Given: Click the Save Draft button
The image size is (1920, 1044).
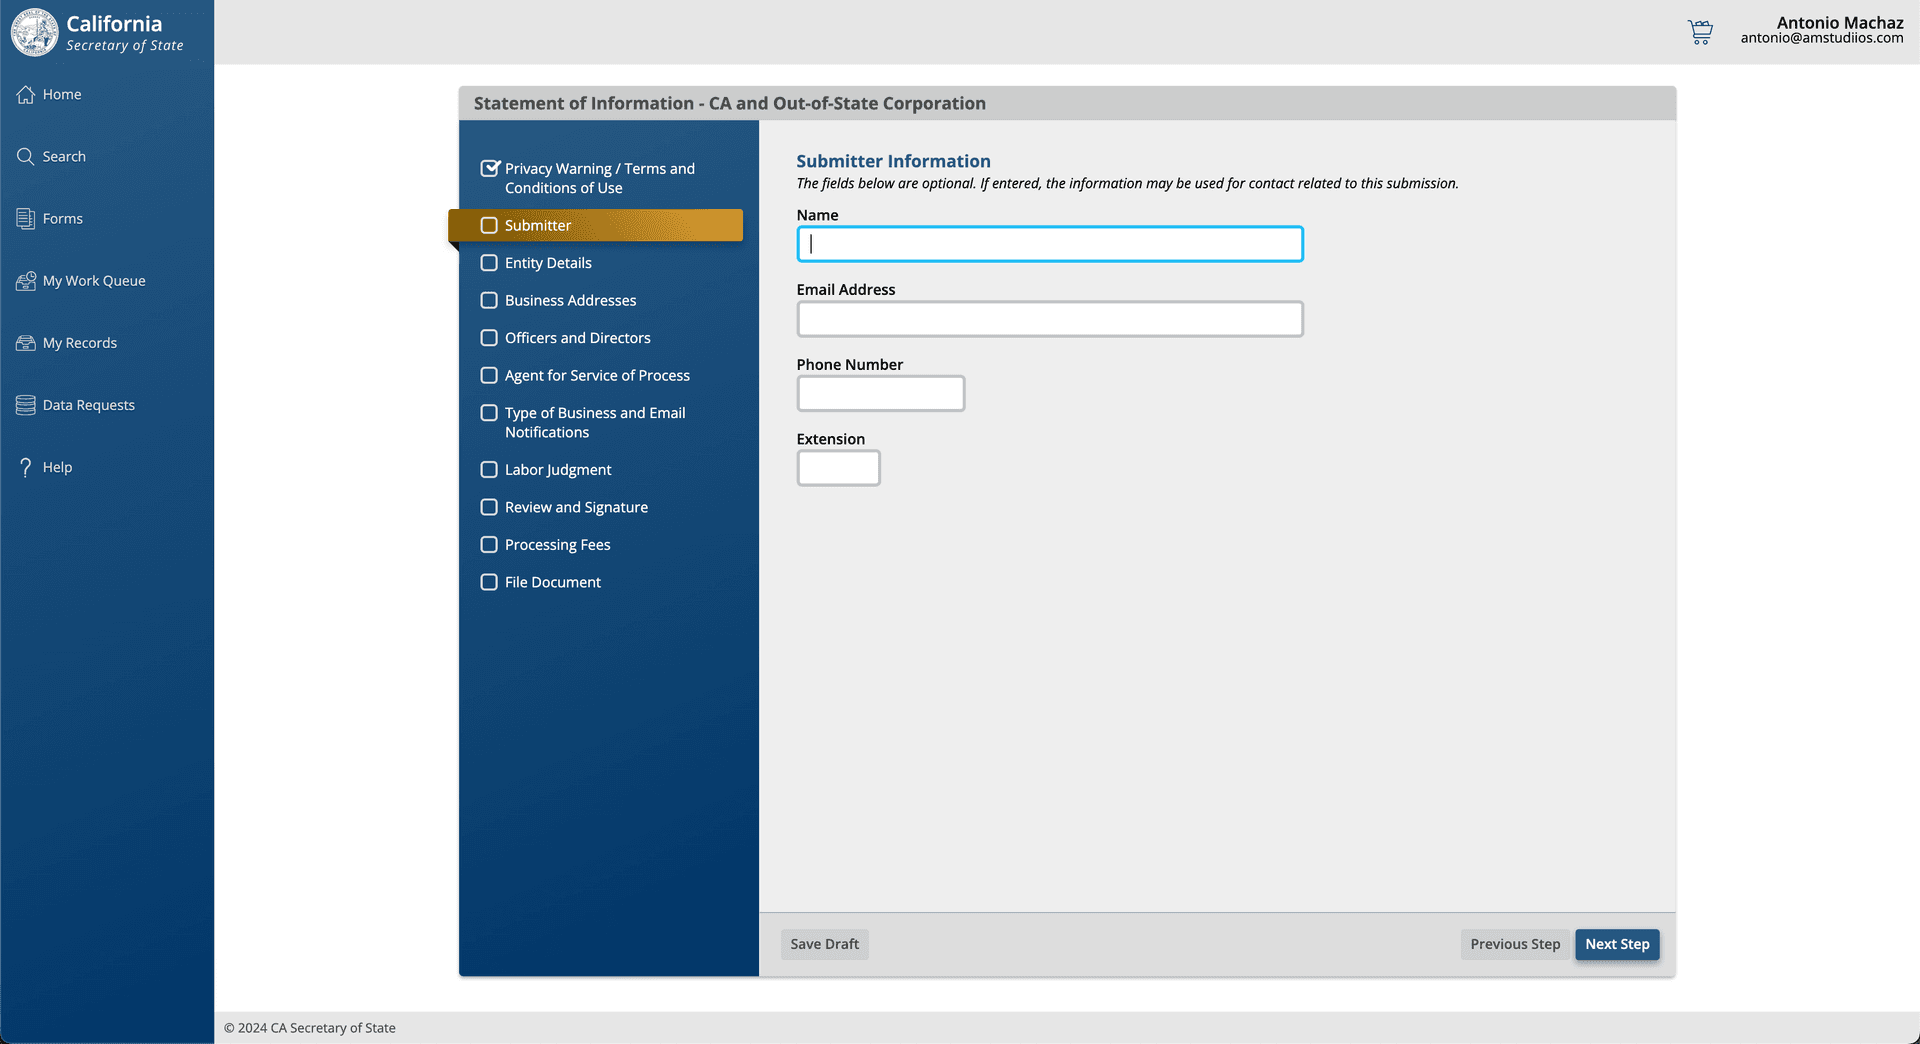Looking at the screenshot, I should (x=824, y=944).
